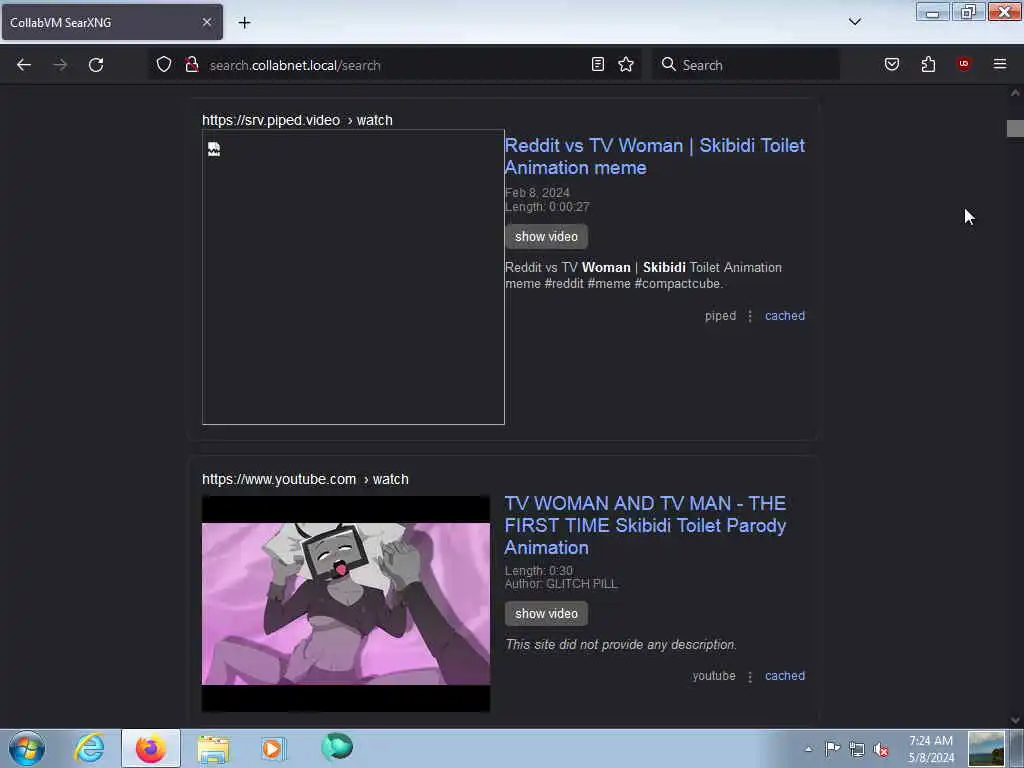Click the www.youtube.com result URL
The width and height of the screenshot is (1024, 768).
pyautogui.click(x=305, y=479)
